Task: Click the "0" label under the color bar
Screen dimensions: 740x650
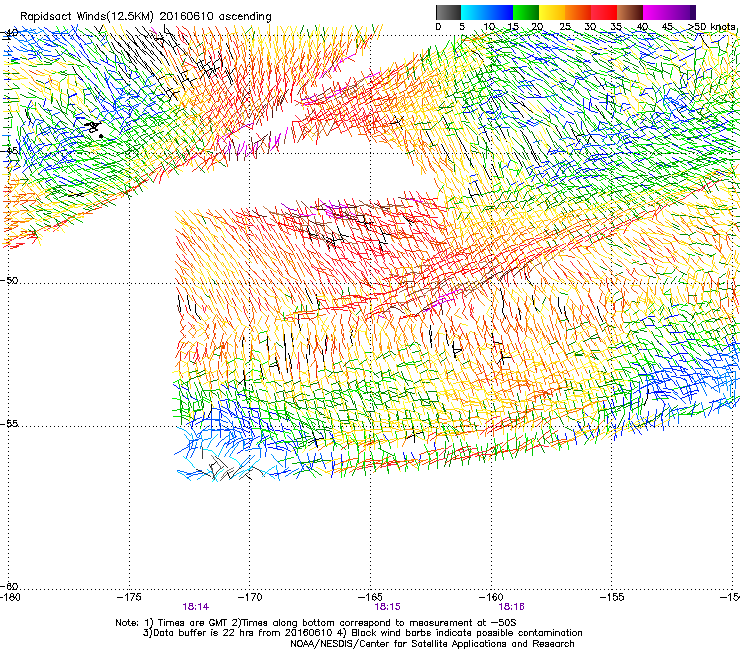Action: [438, 27]
